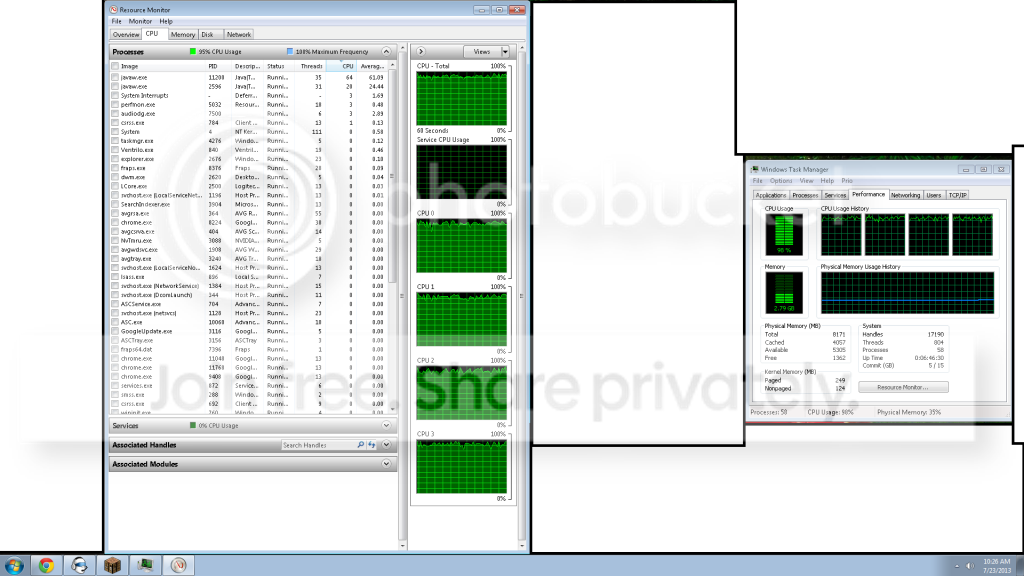Click the Resource Monitor taskbar icon
This screenshot has width=1024, height=576.
pos(178,565)
